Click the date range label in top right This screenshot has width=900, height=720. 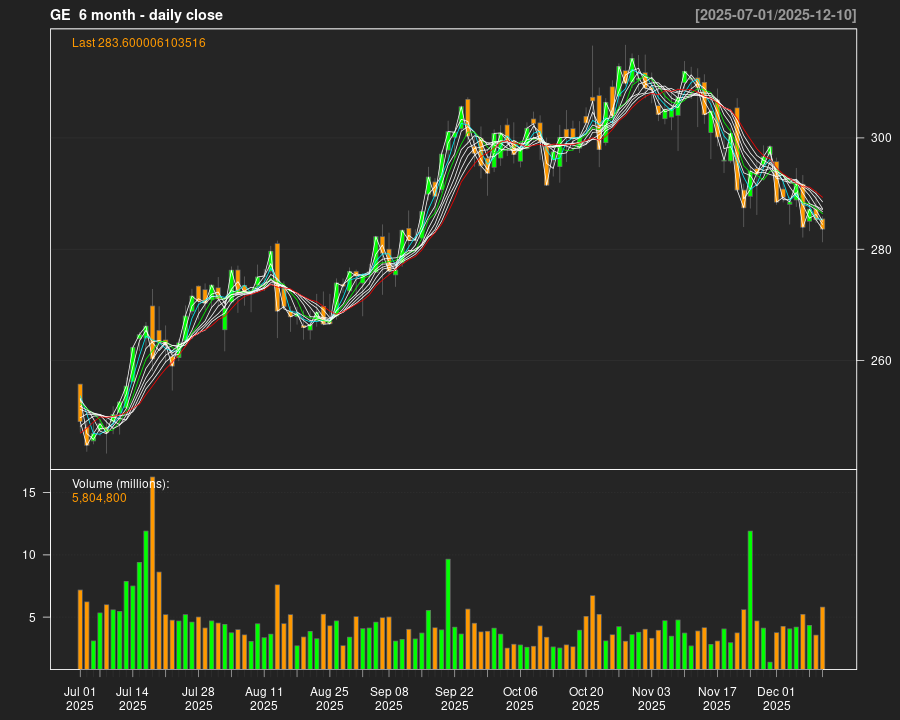[775, 15]
